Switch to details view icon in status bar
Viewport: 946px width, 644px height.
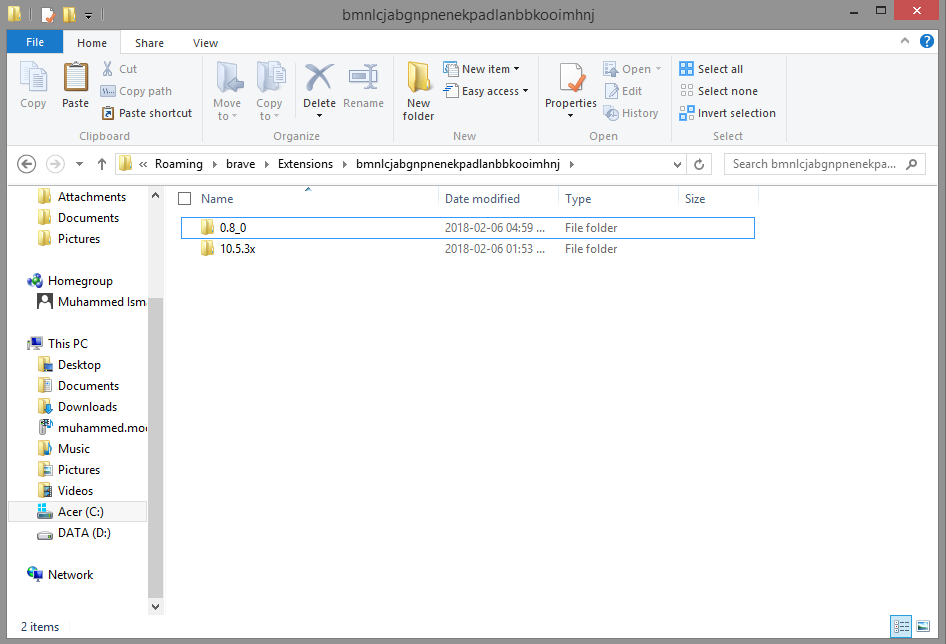coord(901,626)
